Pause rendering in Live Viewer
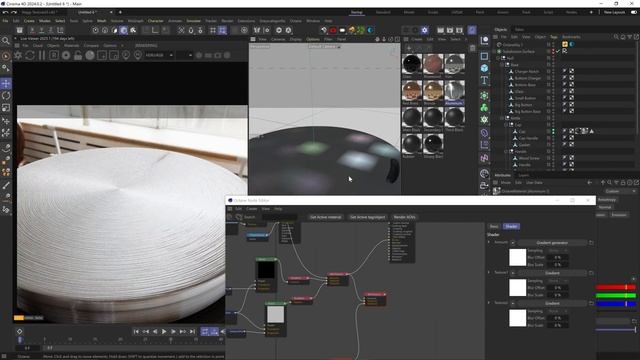Image resolution: width=640 pixels, height=360 pixels. [42, 55]
